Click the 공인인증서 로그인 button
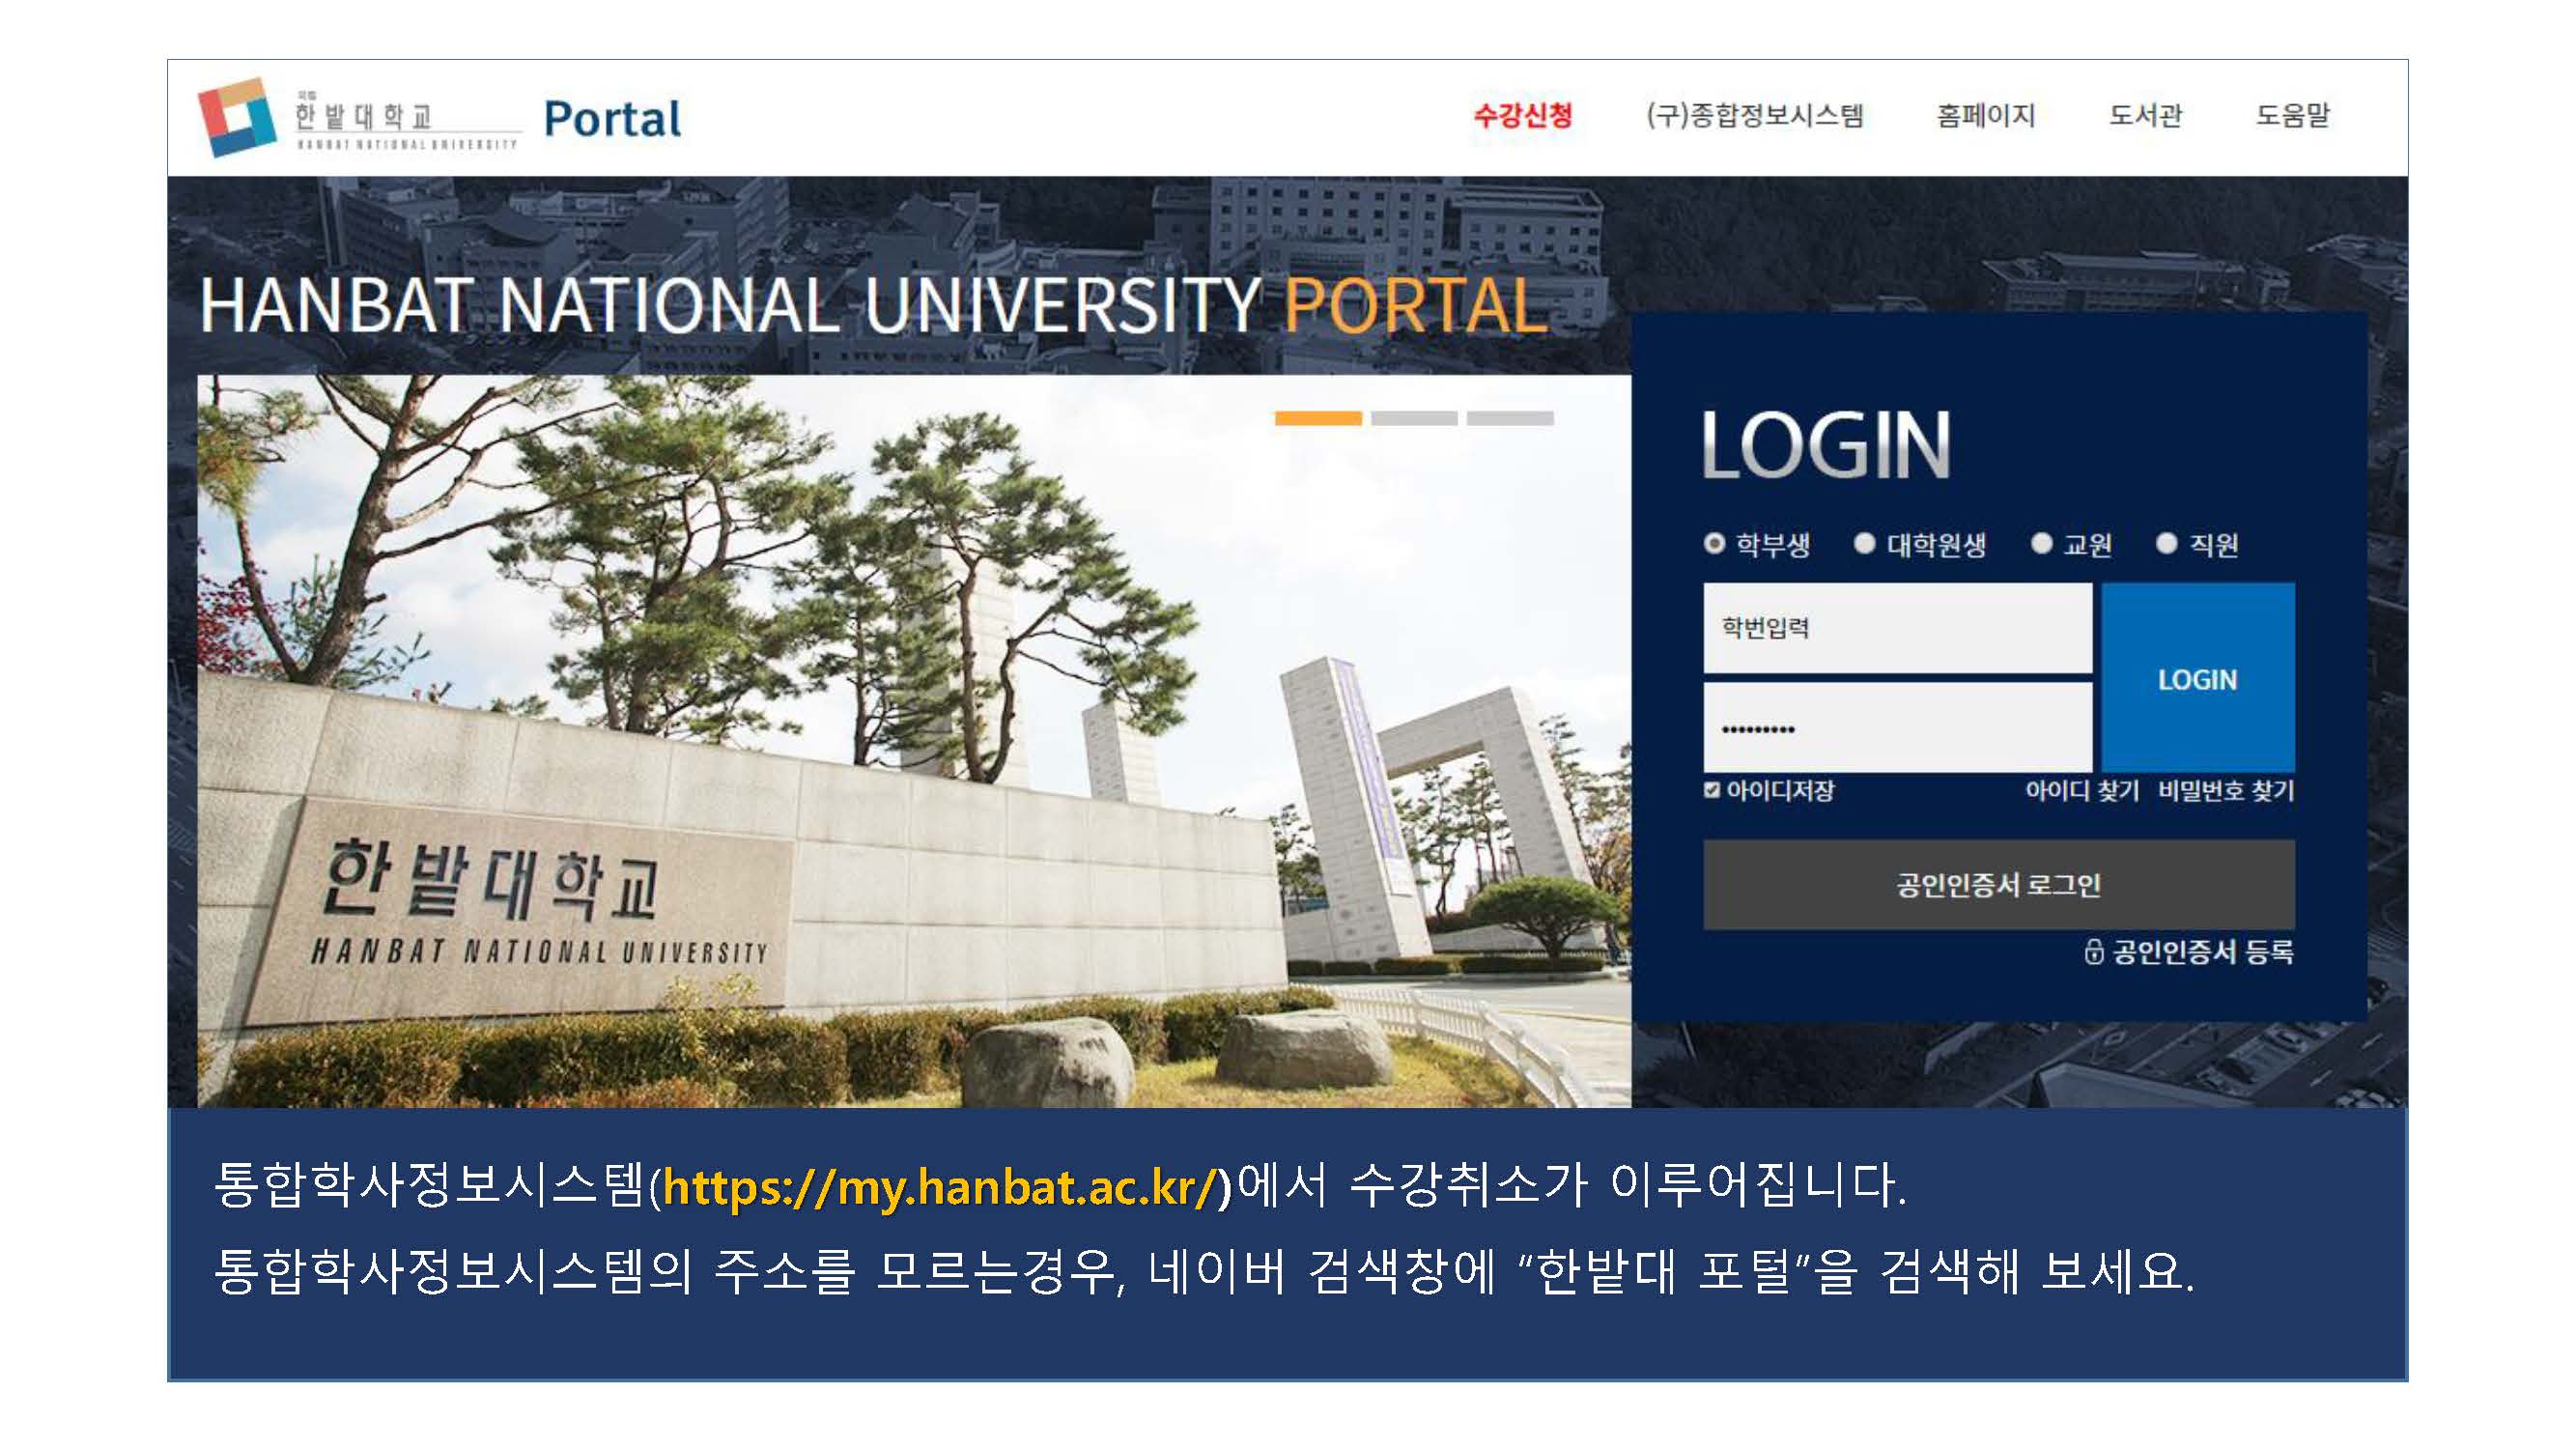2576x1449 pixels. (1998, 885)
